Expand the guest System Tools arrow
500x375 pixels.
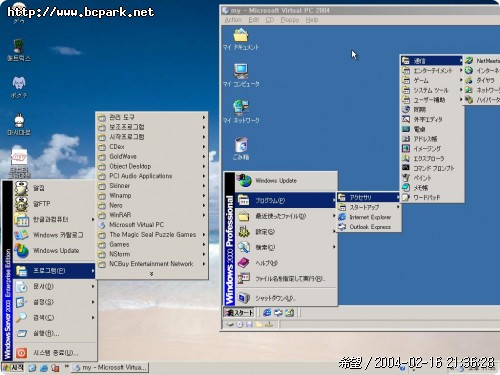pyautogui.click(x=461, y=90)
